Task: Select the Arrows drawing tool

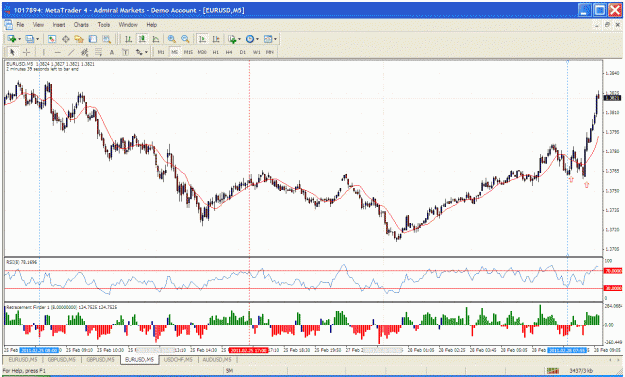Action: pyautogui.click(x=139, y=52)
